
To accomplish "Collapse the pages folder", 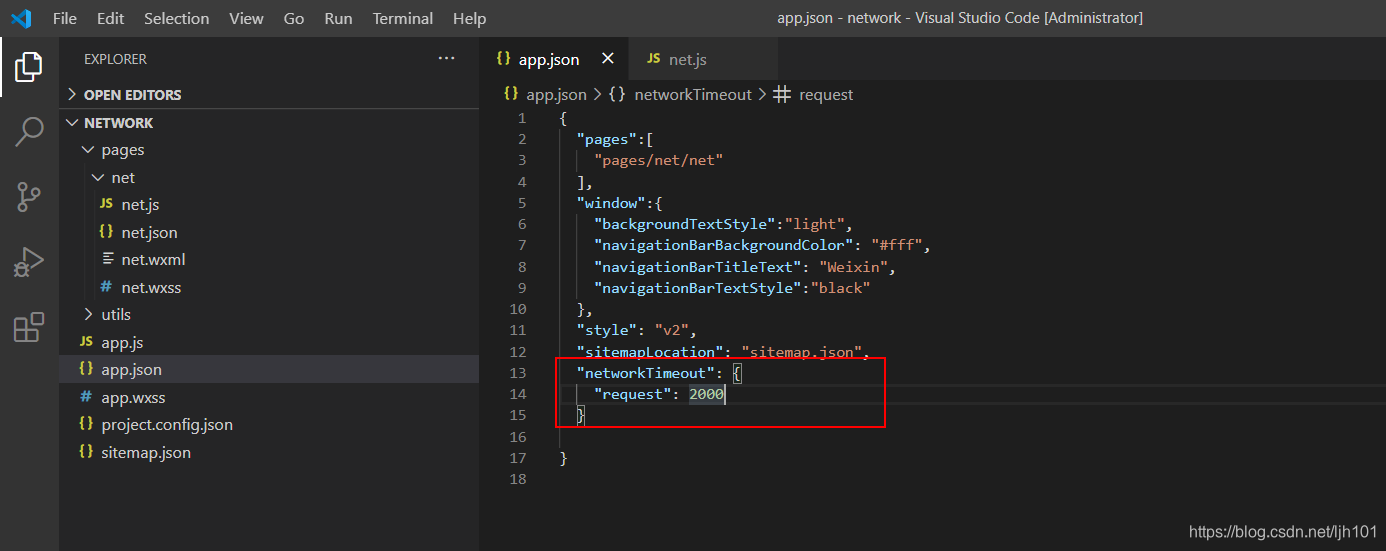I will (x=269, y=150).
